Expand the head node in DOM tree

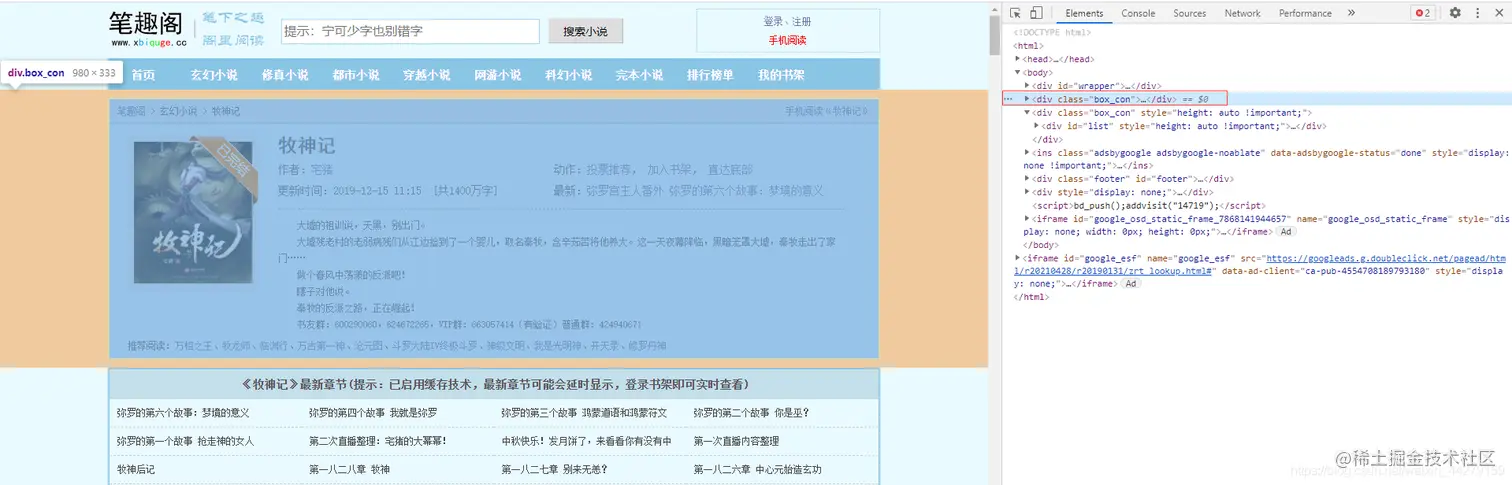point(1018,59)
